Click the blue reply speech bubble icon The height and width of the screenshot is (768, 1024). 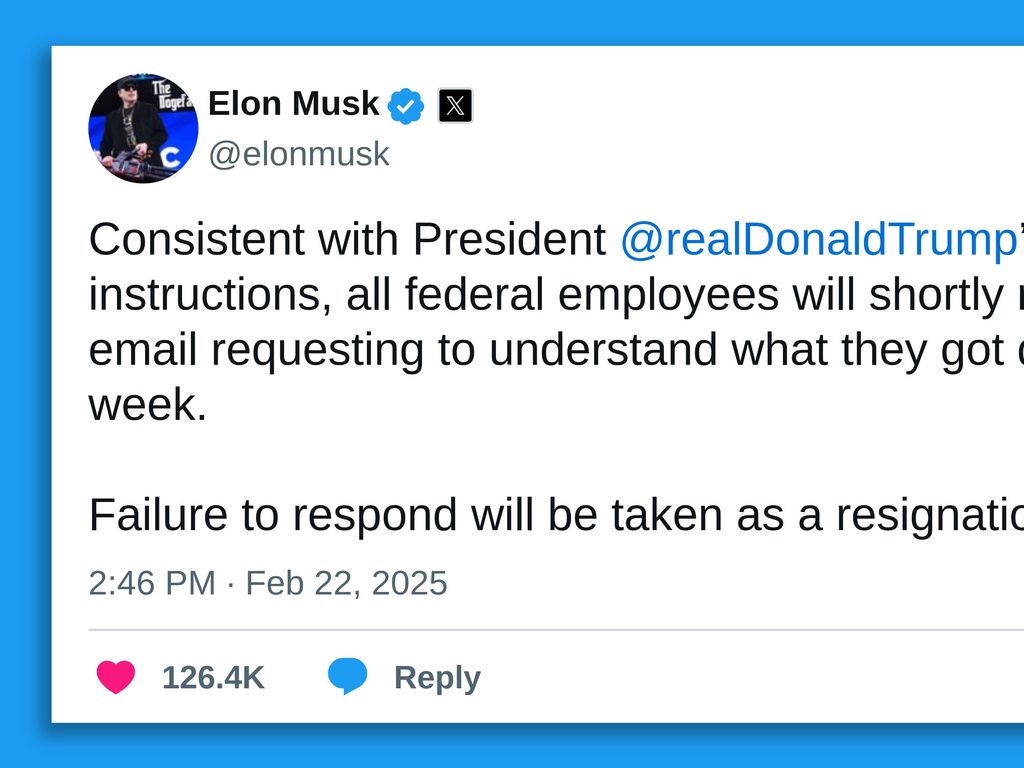coord(347,677)
